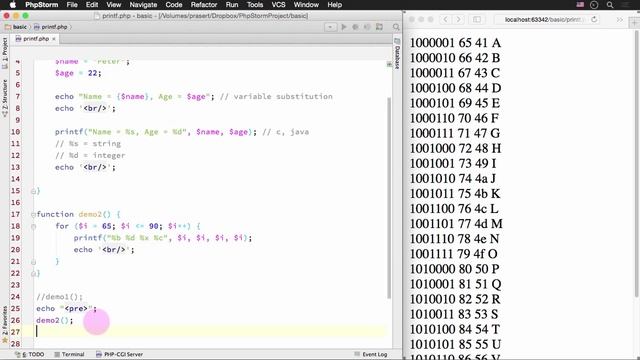
Task: Click the Run play icon in PhpStorm toolbar
Action: click(x=344, y=27)
